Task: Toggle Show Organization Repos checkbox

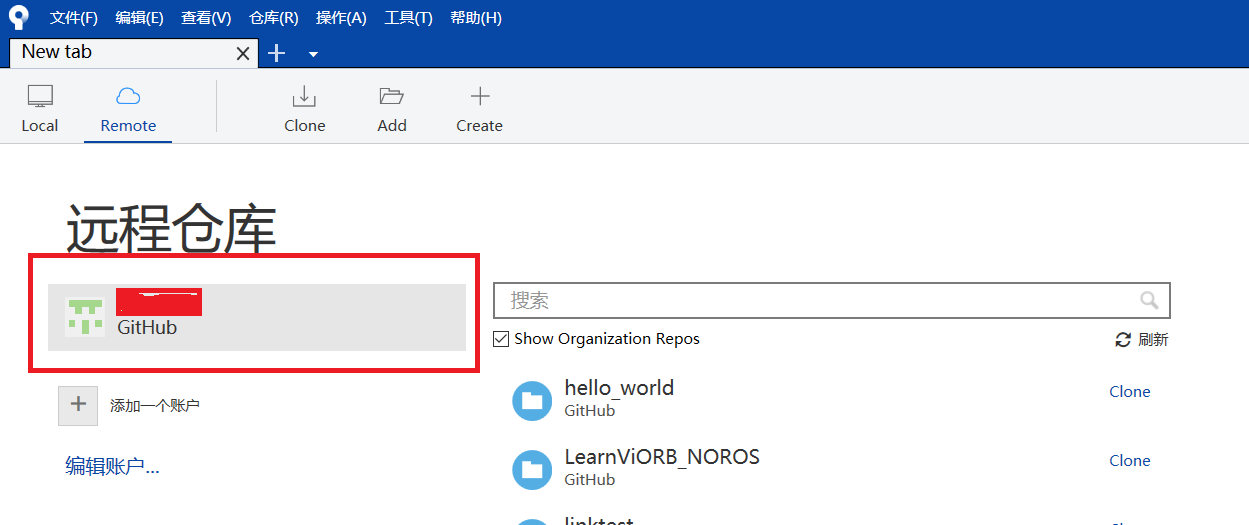Action: click(x=501, y=339)
